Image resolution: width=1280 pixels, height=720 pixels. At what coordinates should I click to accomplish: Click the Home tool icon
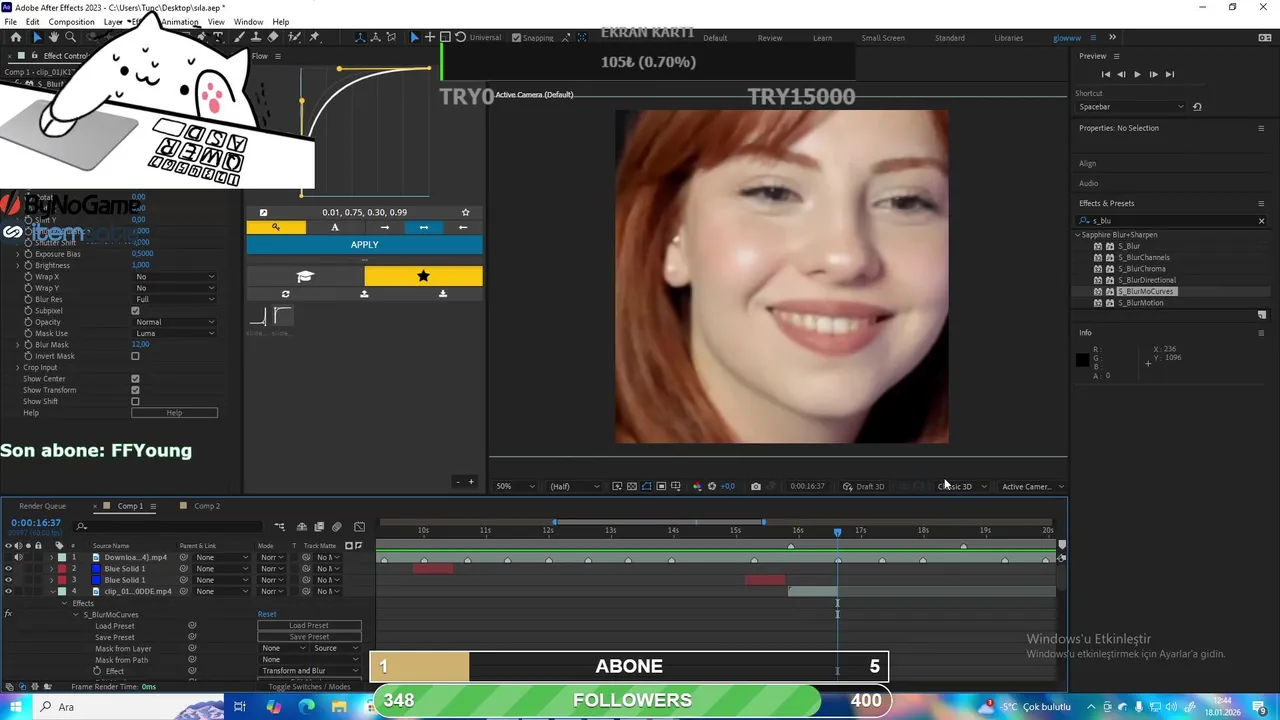16,37
